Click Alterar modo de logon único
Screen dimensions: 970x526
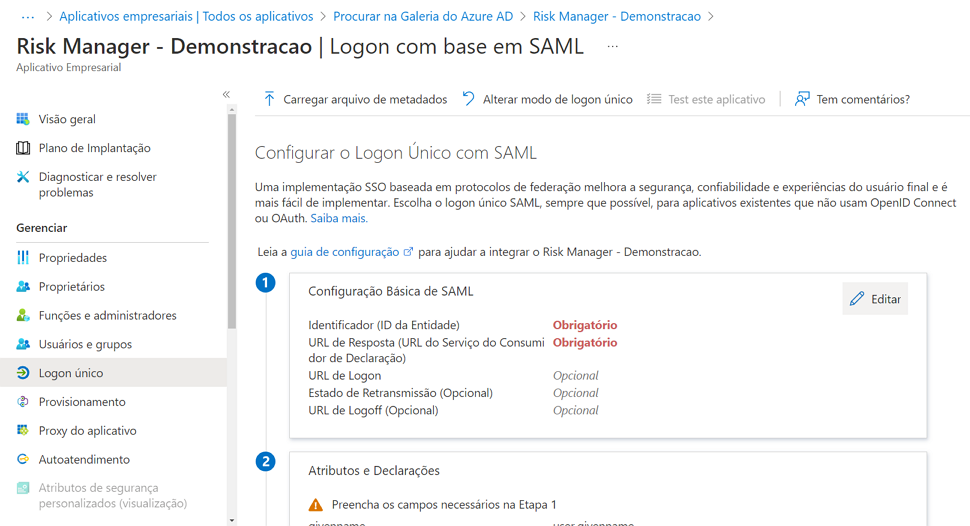547,99
